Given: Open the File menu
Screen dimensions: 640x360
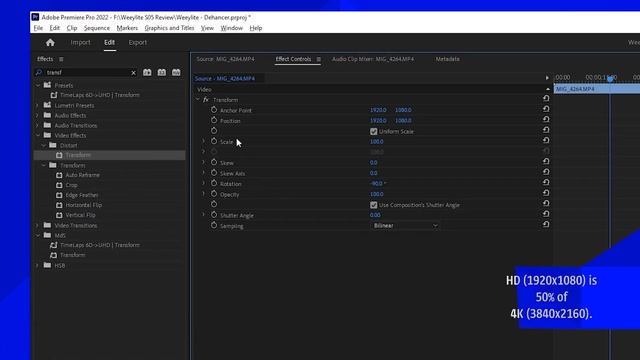Looking at the screenshot, I should [38, 28].
